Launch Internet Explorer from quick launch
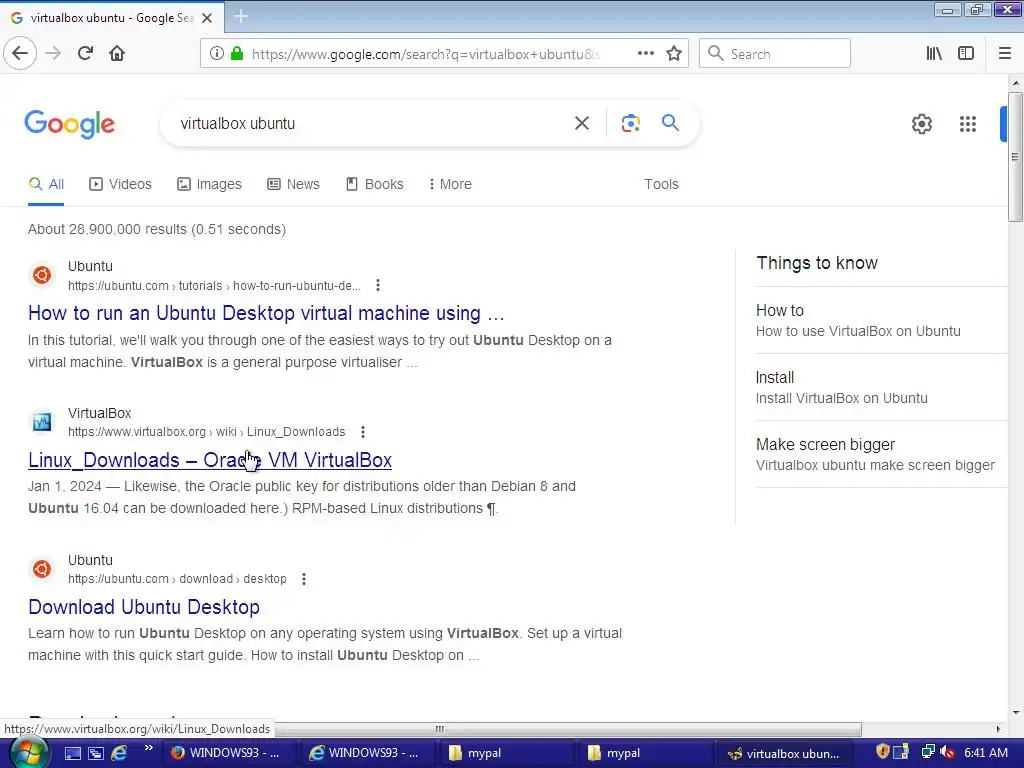 pyautogui.click(x=119, y=754)
